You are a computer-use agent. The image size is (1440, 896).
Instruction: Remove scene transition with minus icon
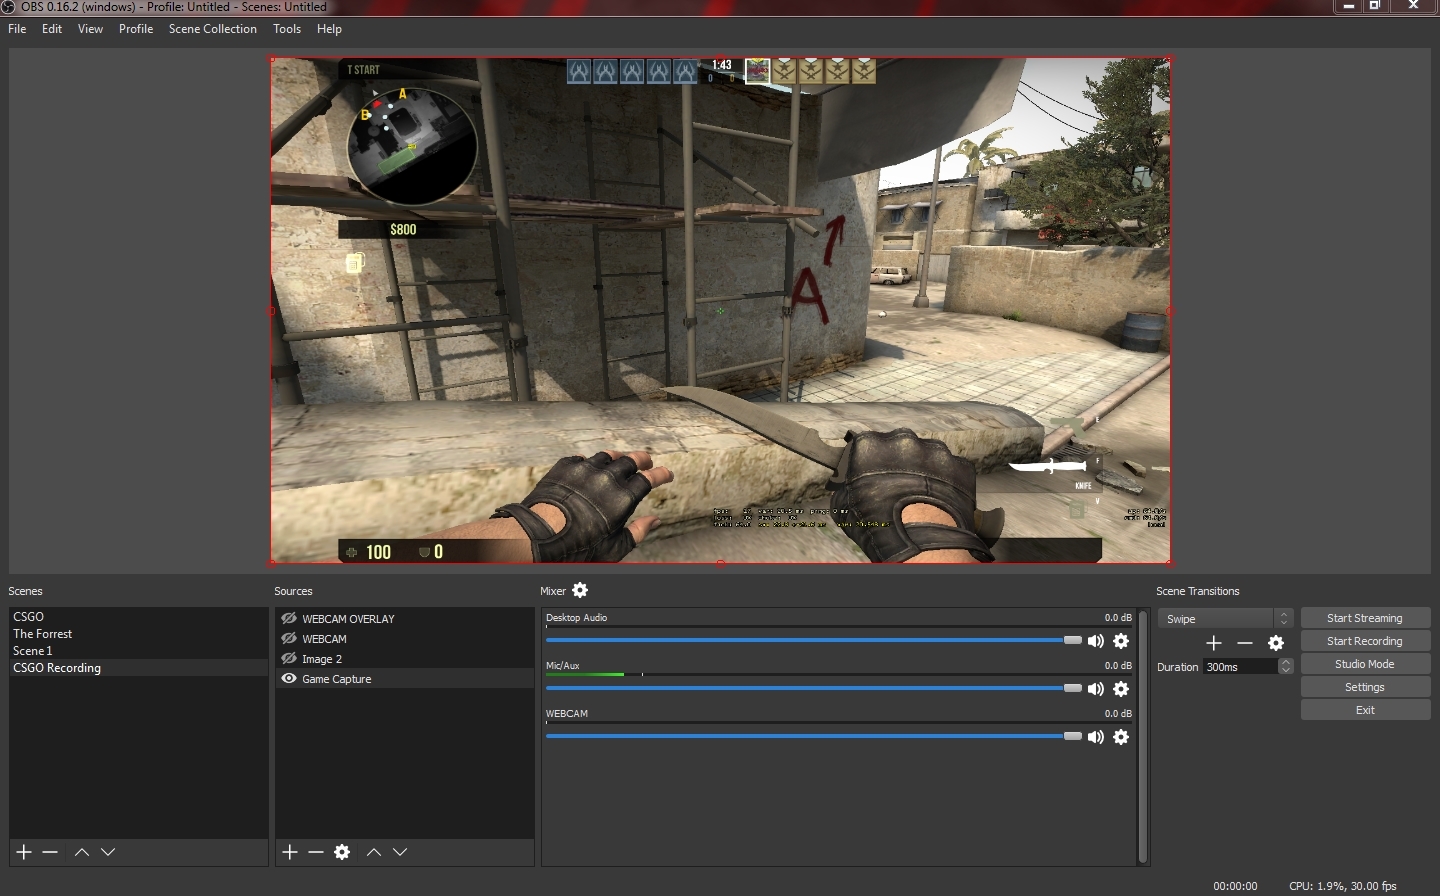coord(1245,643)
